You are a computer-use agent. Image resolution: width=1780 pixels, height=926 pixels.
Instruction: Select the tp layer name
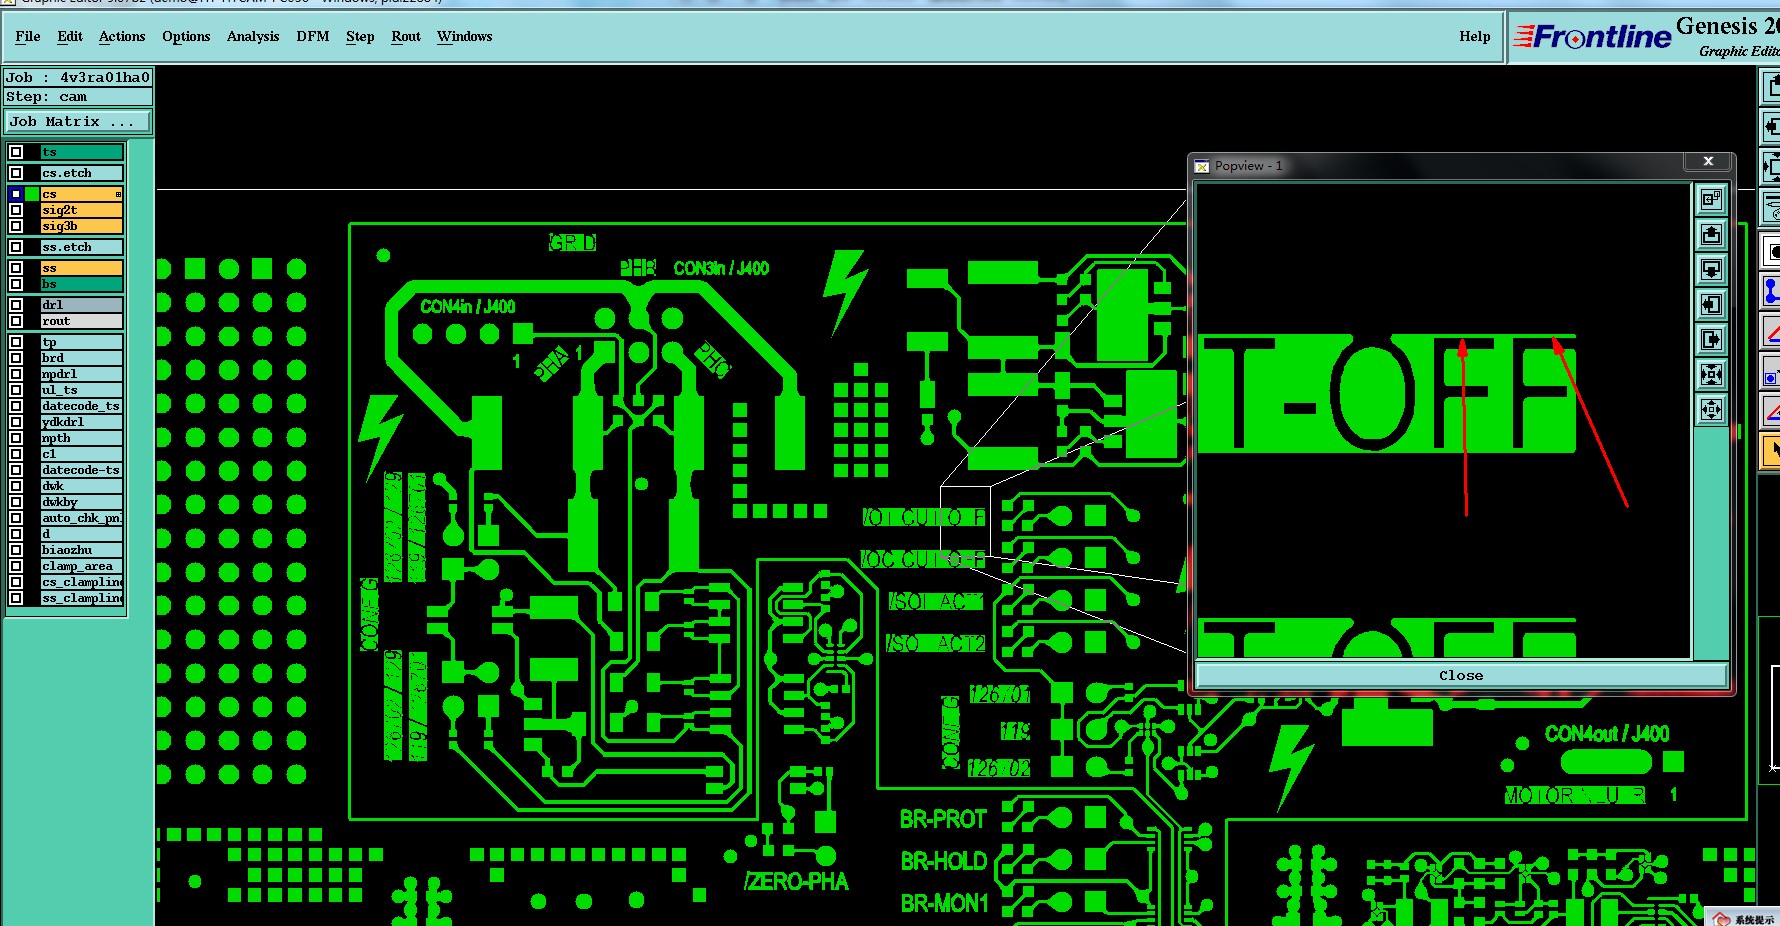tap(82, 342)
